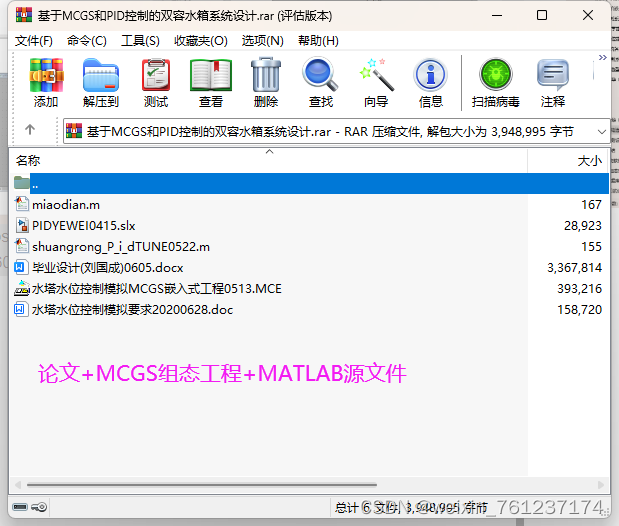Click the miaodian.m file icon
The height and width of the screenshot is (526, 619).
[x=22, y=204]
